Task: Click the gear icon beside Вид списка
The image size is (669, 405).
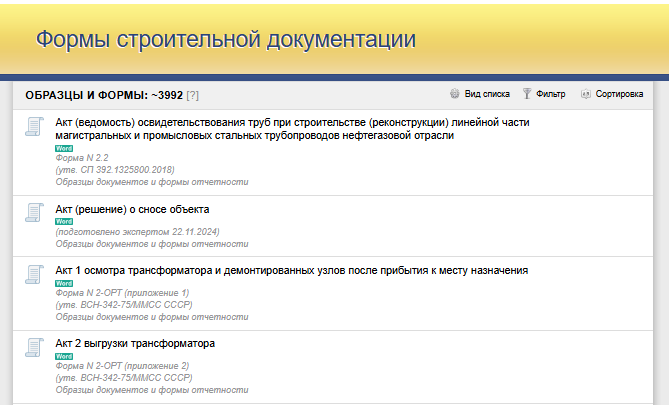Action: 454,94
